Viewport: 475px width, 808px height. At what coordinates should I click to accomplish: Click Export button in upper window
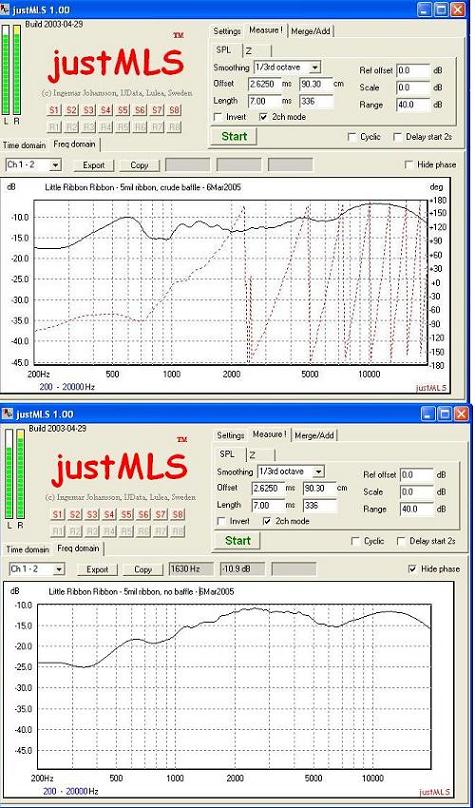94,165
